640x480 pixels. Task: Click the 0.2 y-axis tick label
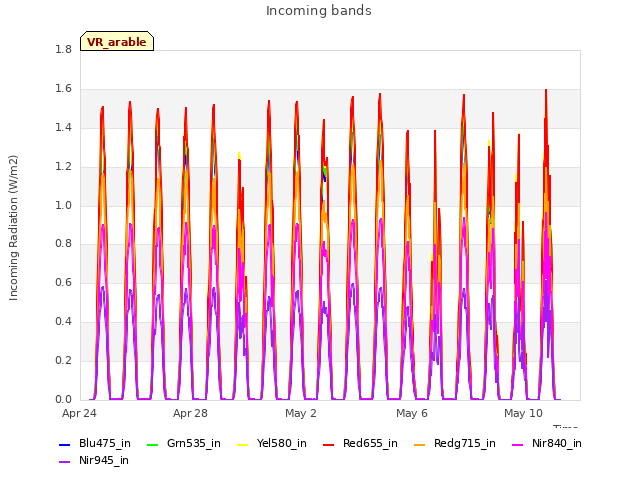click(63, 360)
